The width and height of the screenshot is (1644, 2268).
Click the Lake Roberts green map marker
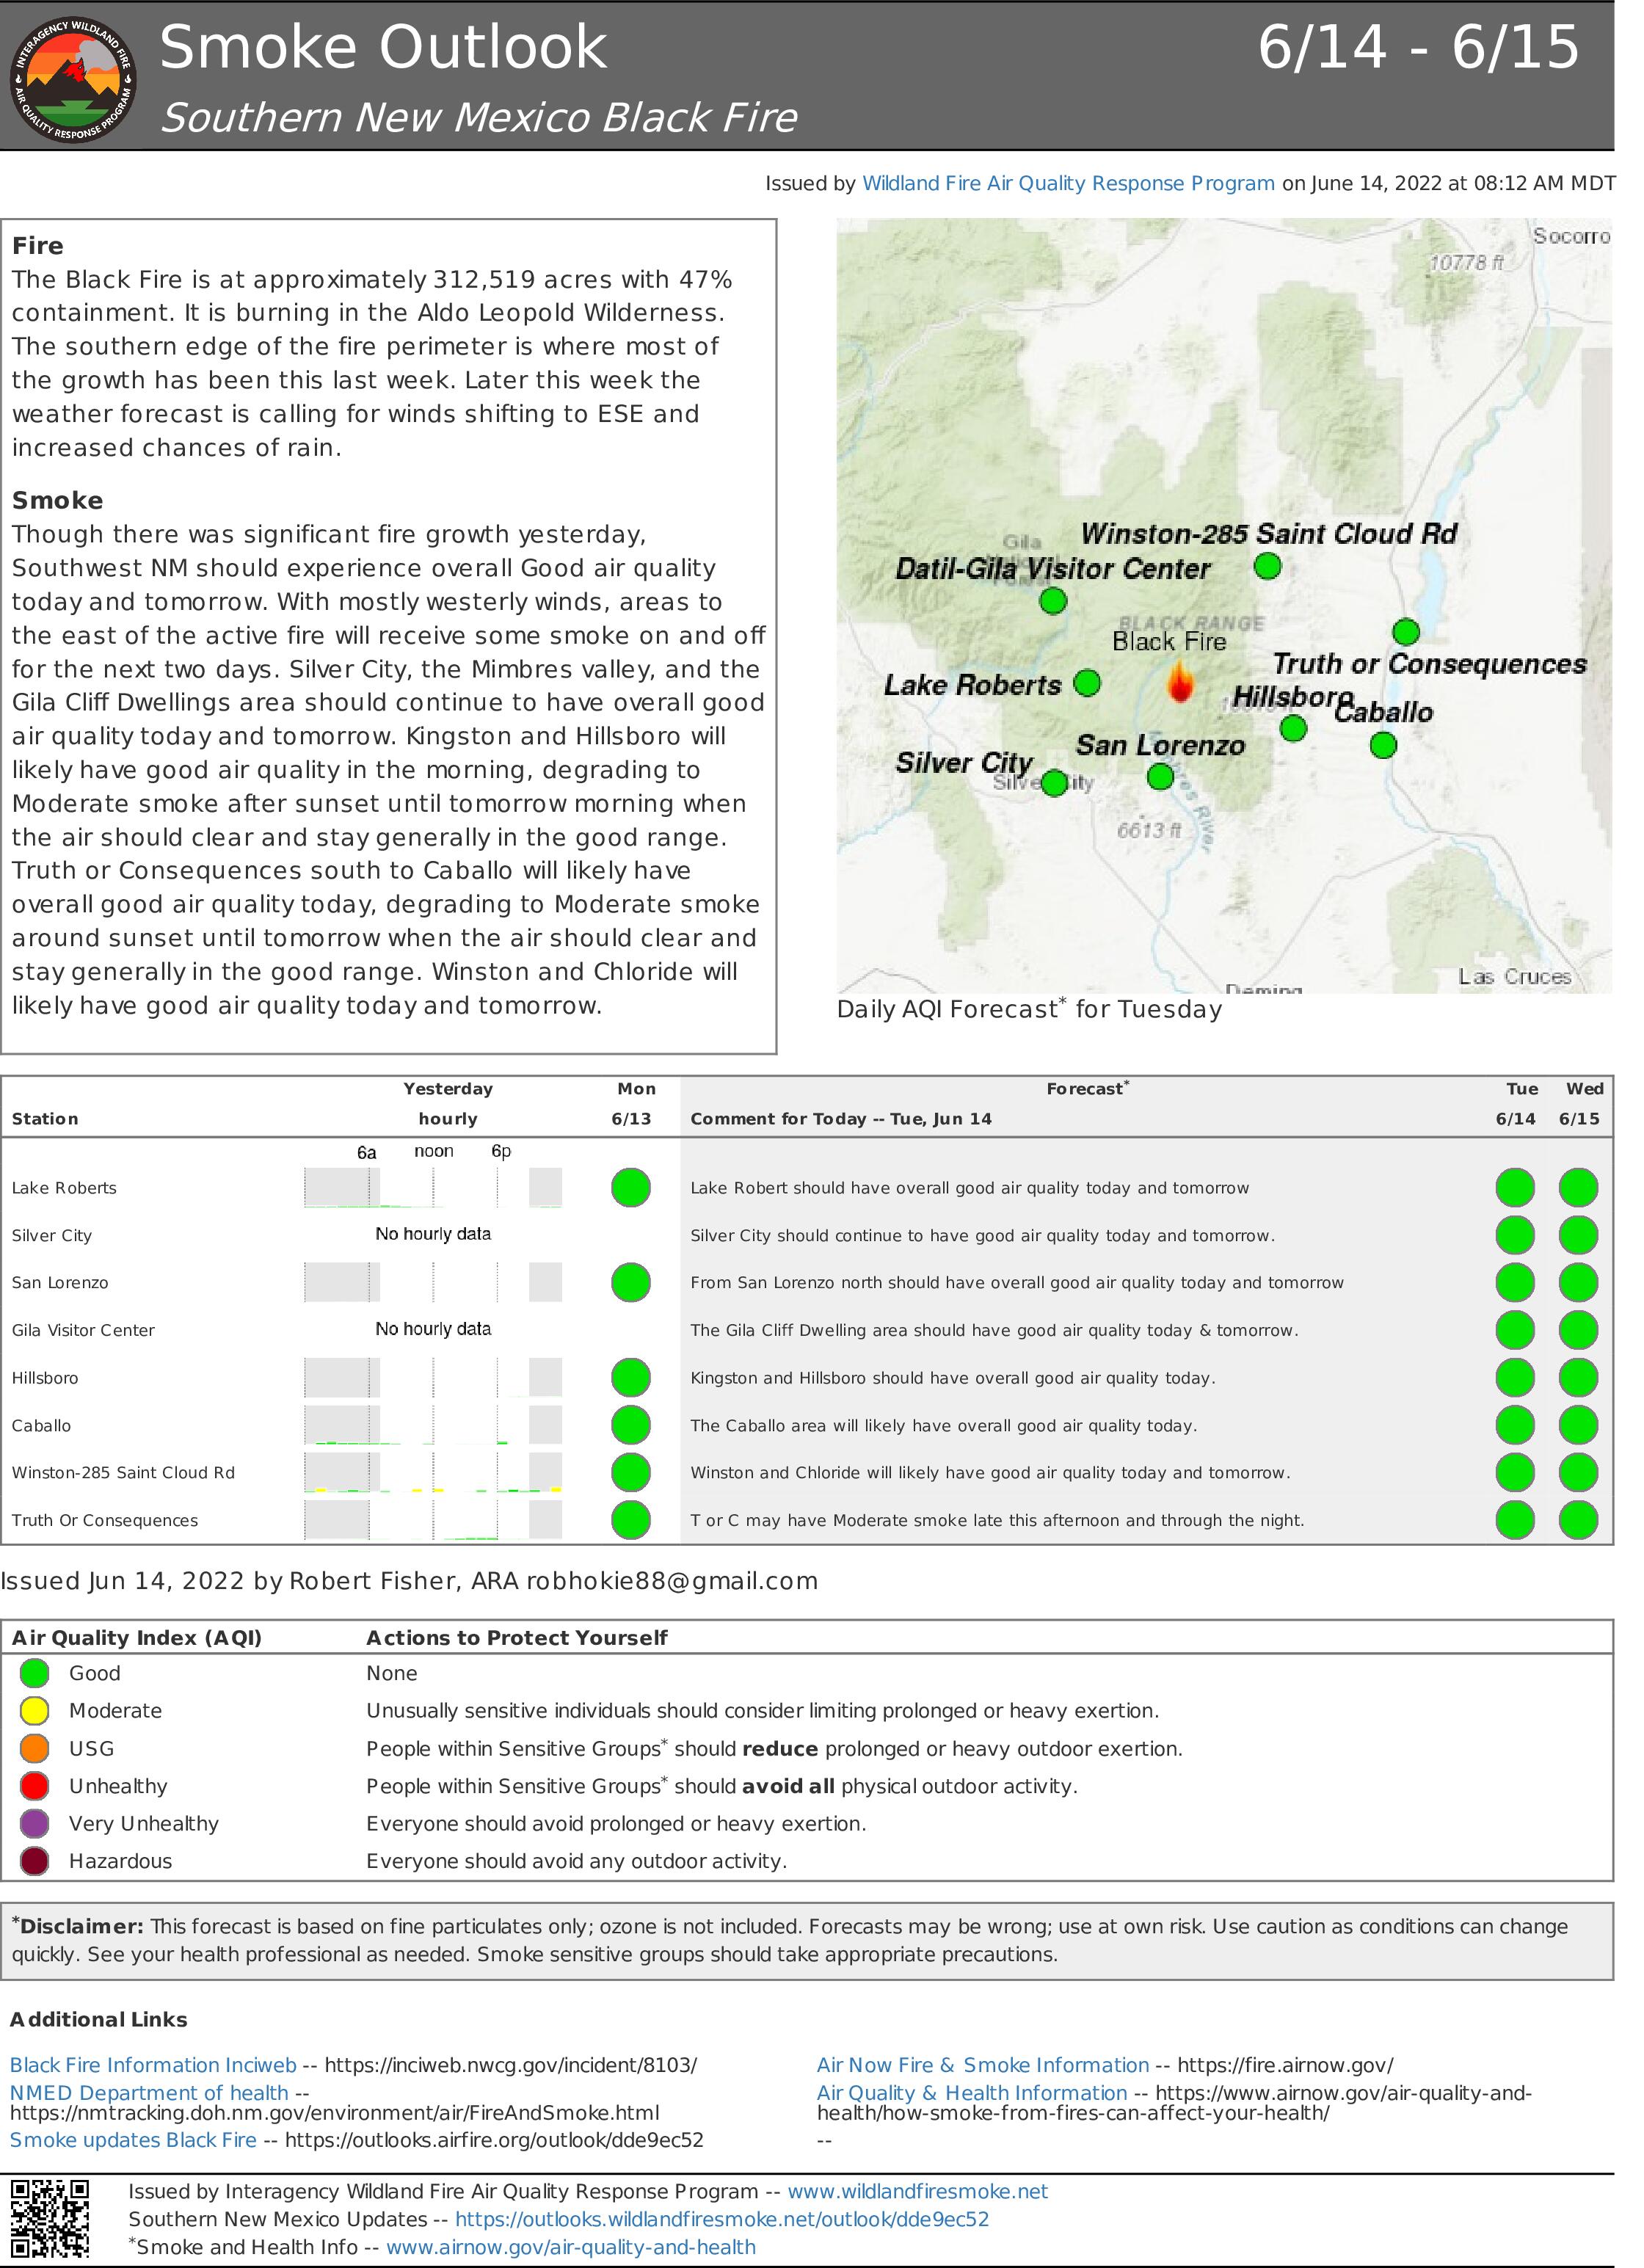1086,683
